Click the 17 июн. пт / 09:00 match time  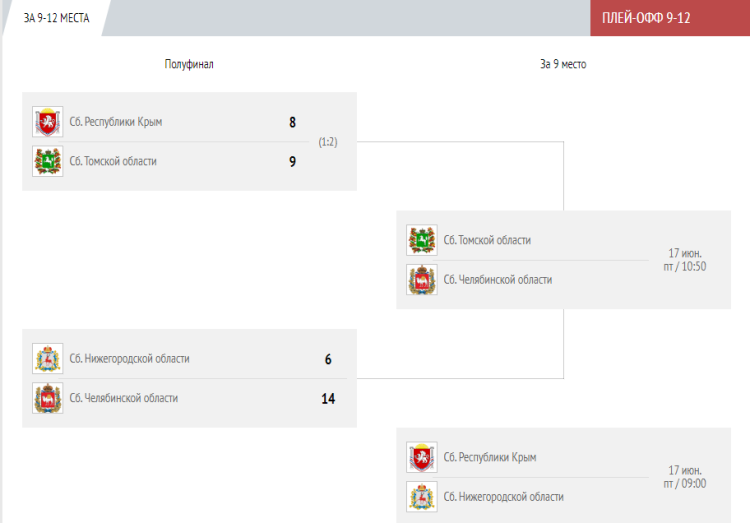(685, 477)
